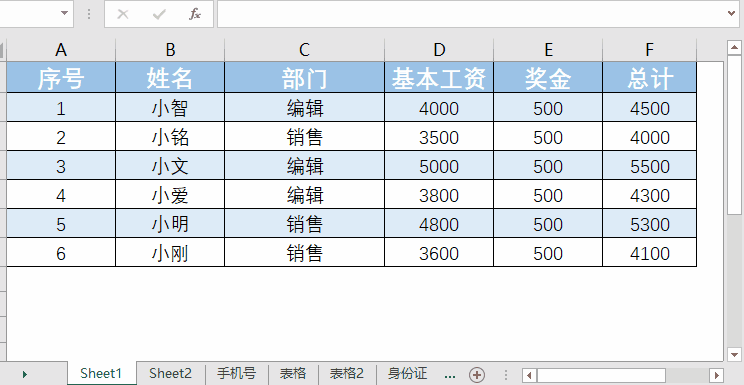Viewport: 744px width, 385px height.
Task: Click the 部门 header cell
Action: click(x=304, y=77)
